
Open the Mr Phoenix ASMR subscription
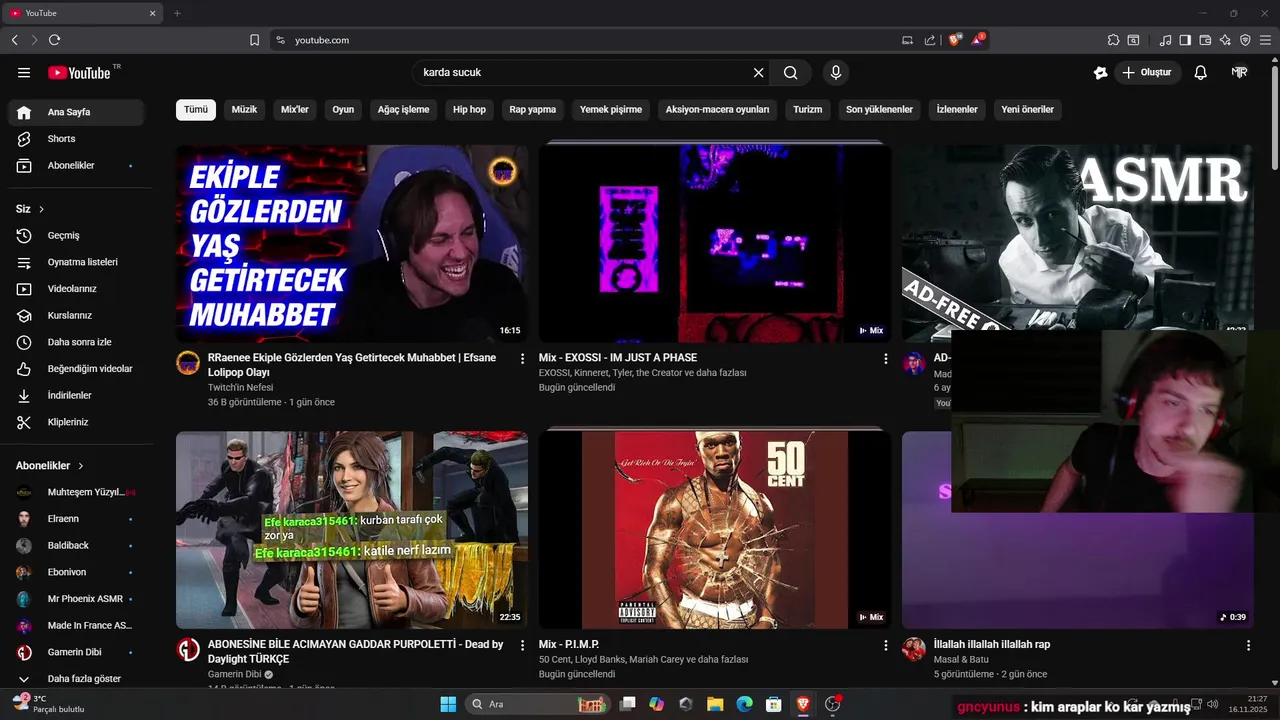pyautogui.click(x=76, y=599)
